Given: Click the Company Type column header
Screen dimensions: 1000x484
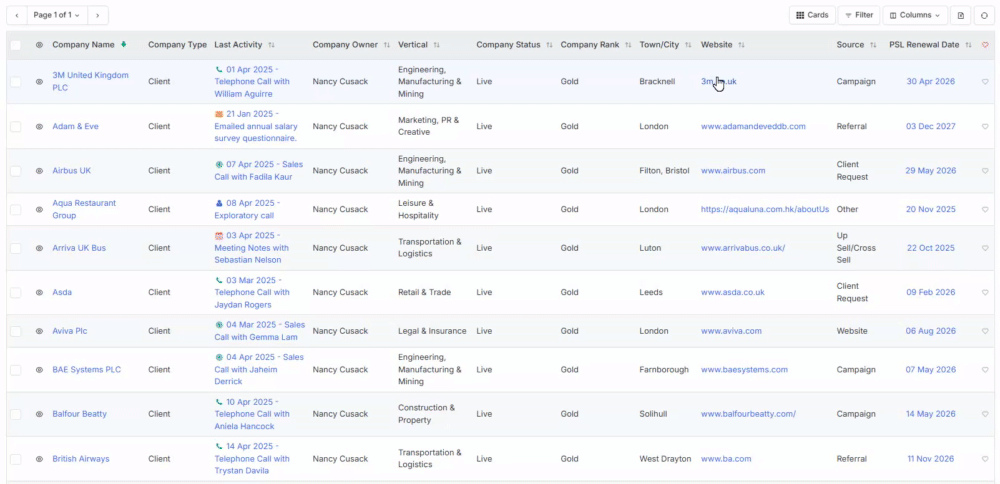Looking at the screenshot, I should [x=177, y=45].
